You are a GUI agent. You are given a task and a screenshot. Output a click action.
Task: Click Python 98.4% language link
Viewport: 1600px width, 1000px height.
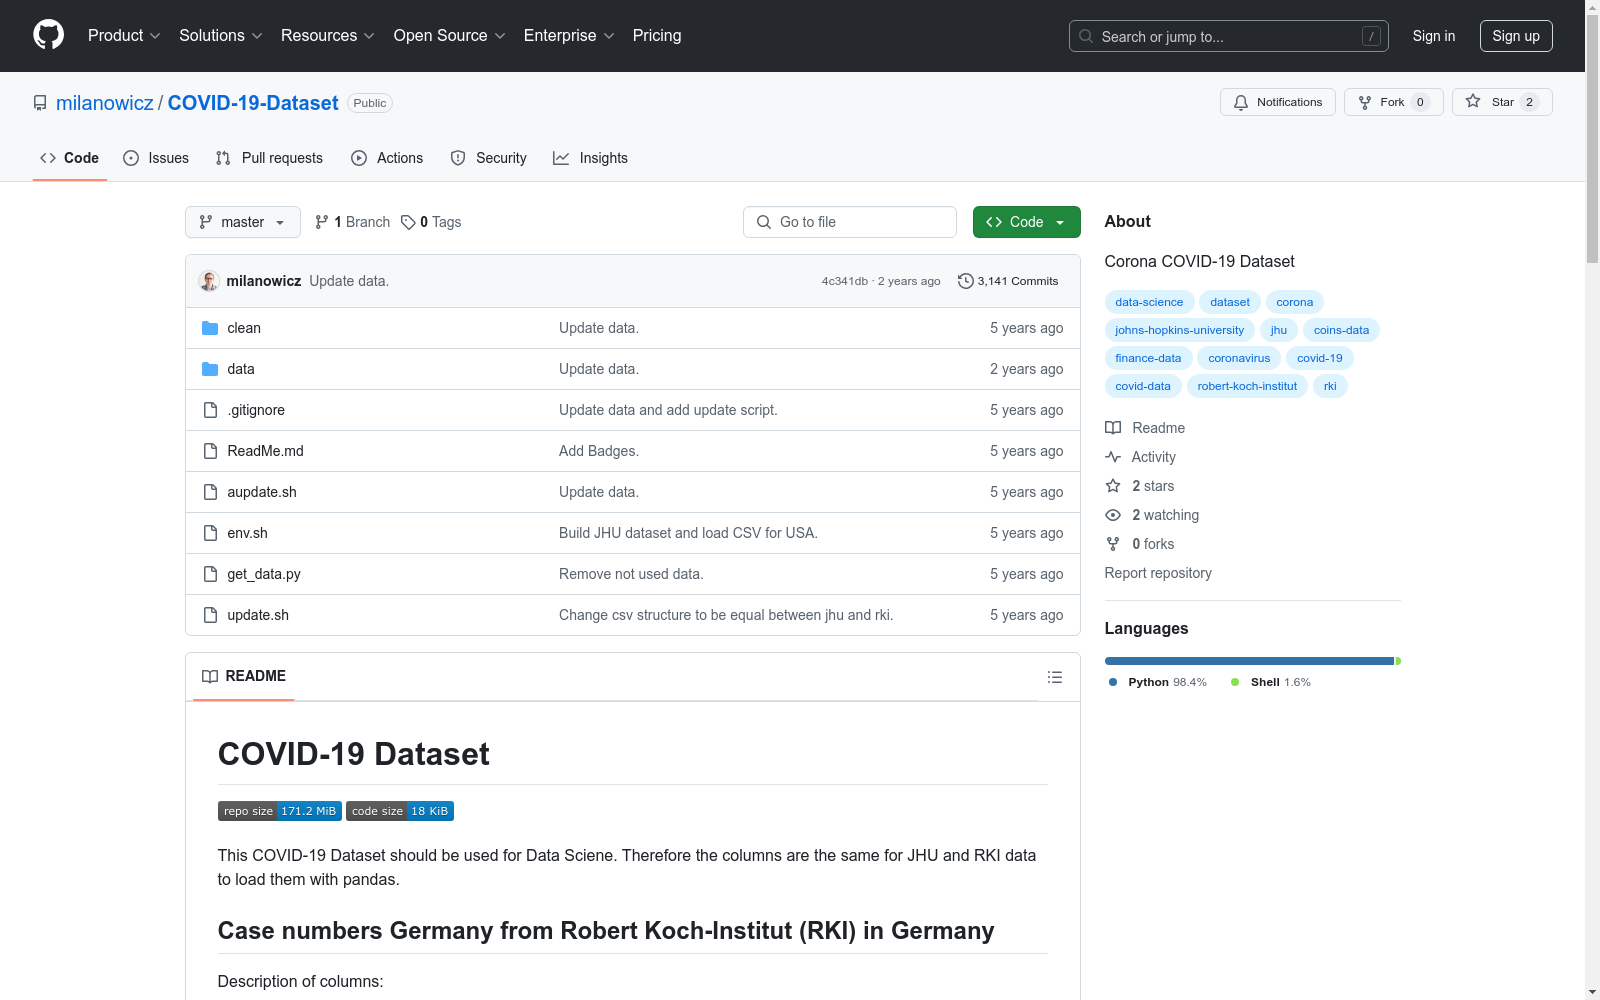[x=1158, y=682]
